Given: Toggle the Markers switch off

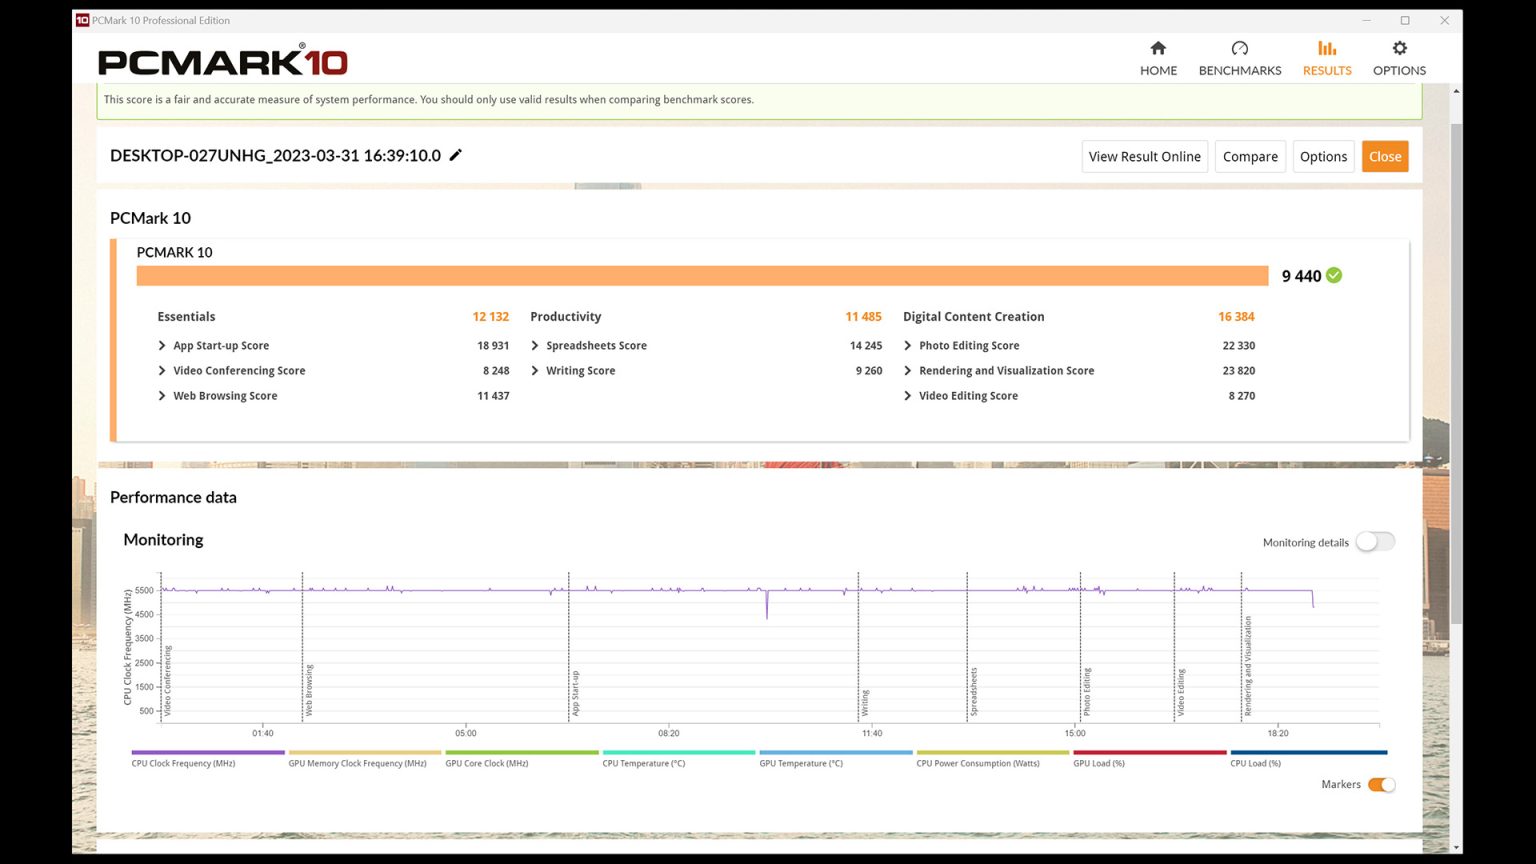Looking at the screenshot, I should (x=1381, y=785).
